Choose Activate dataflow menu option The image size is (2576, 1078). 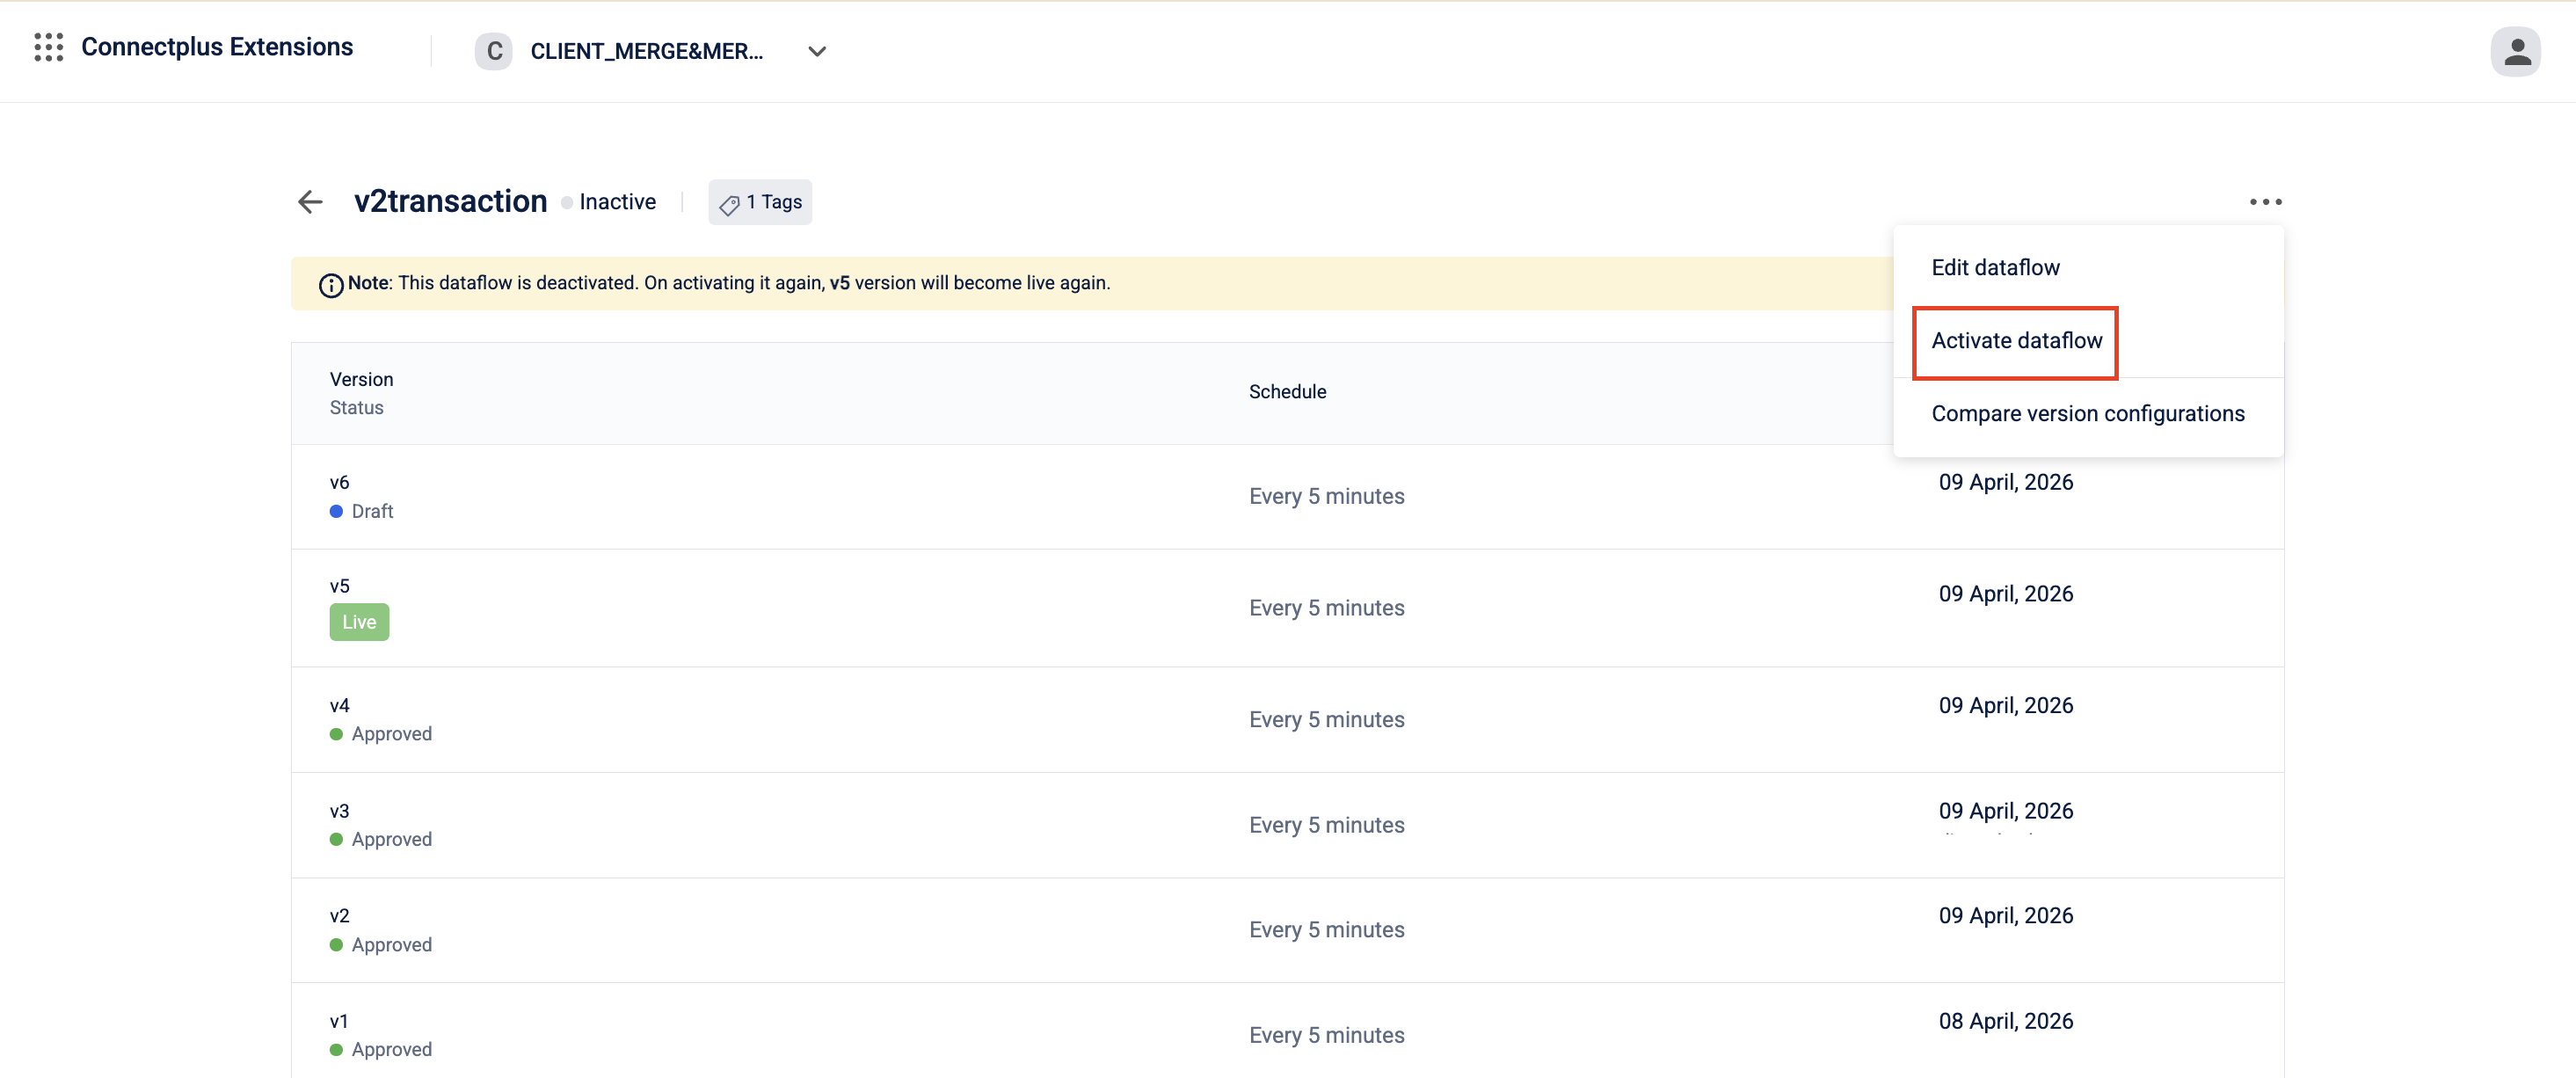coord(2016,341)
